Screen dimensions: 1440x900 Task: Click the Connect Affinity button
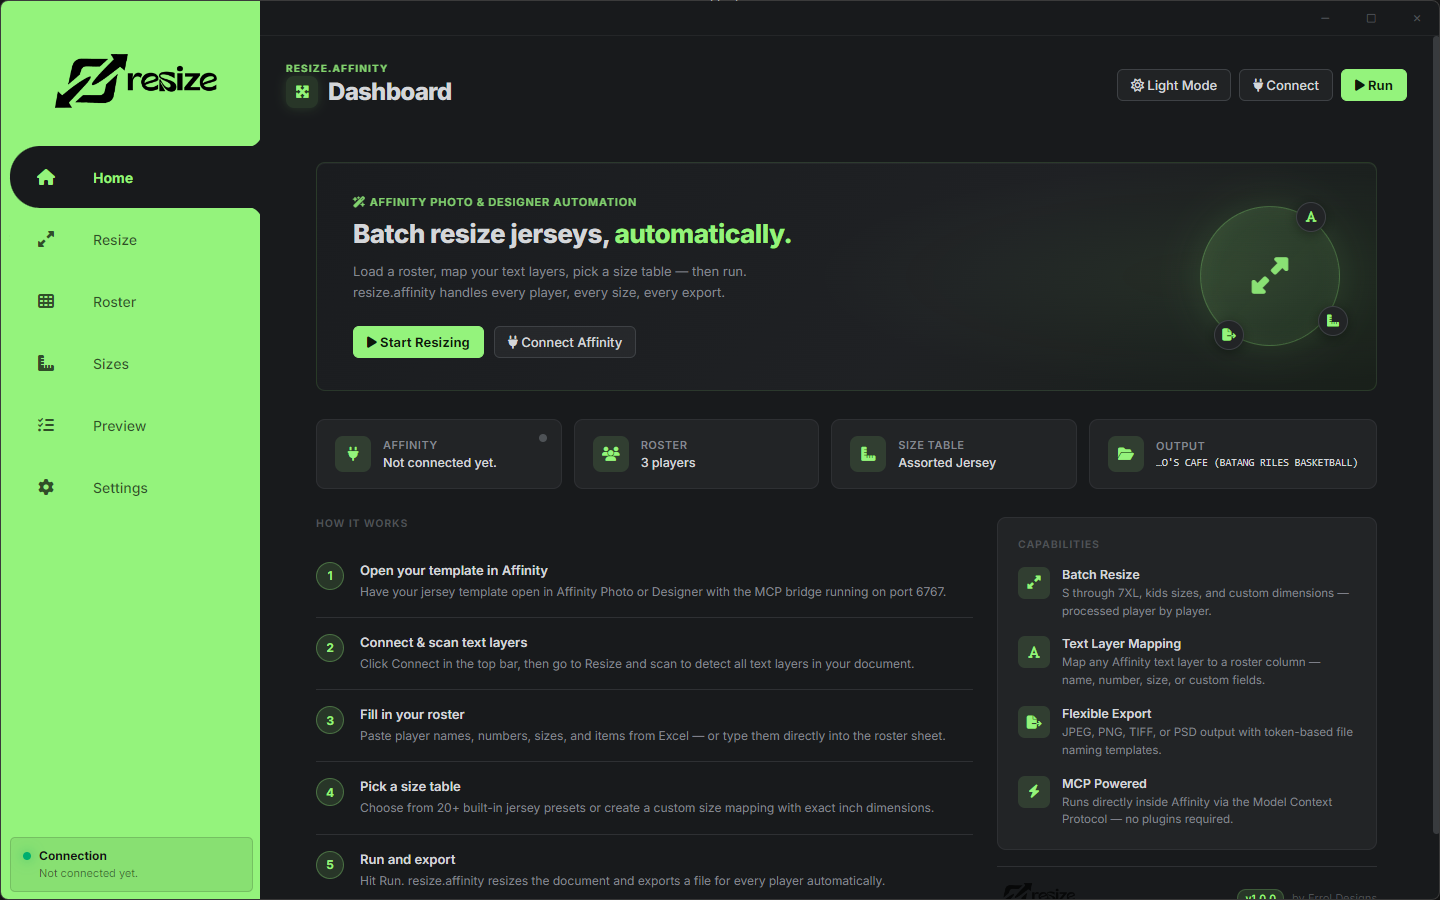(565, 342)
